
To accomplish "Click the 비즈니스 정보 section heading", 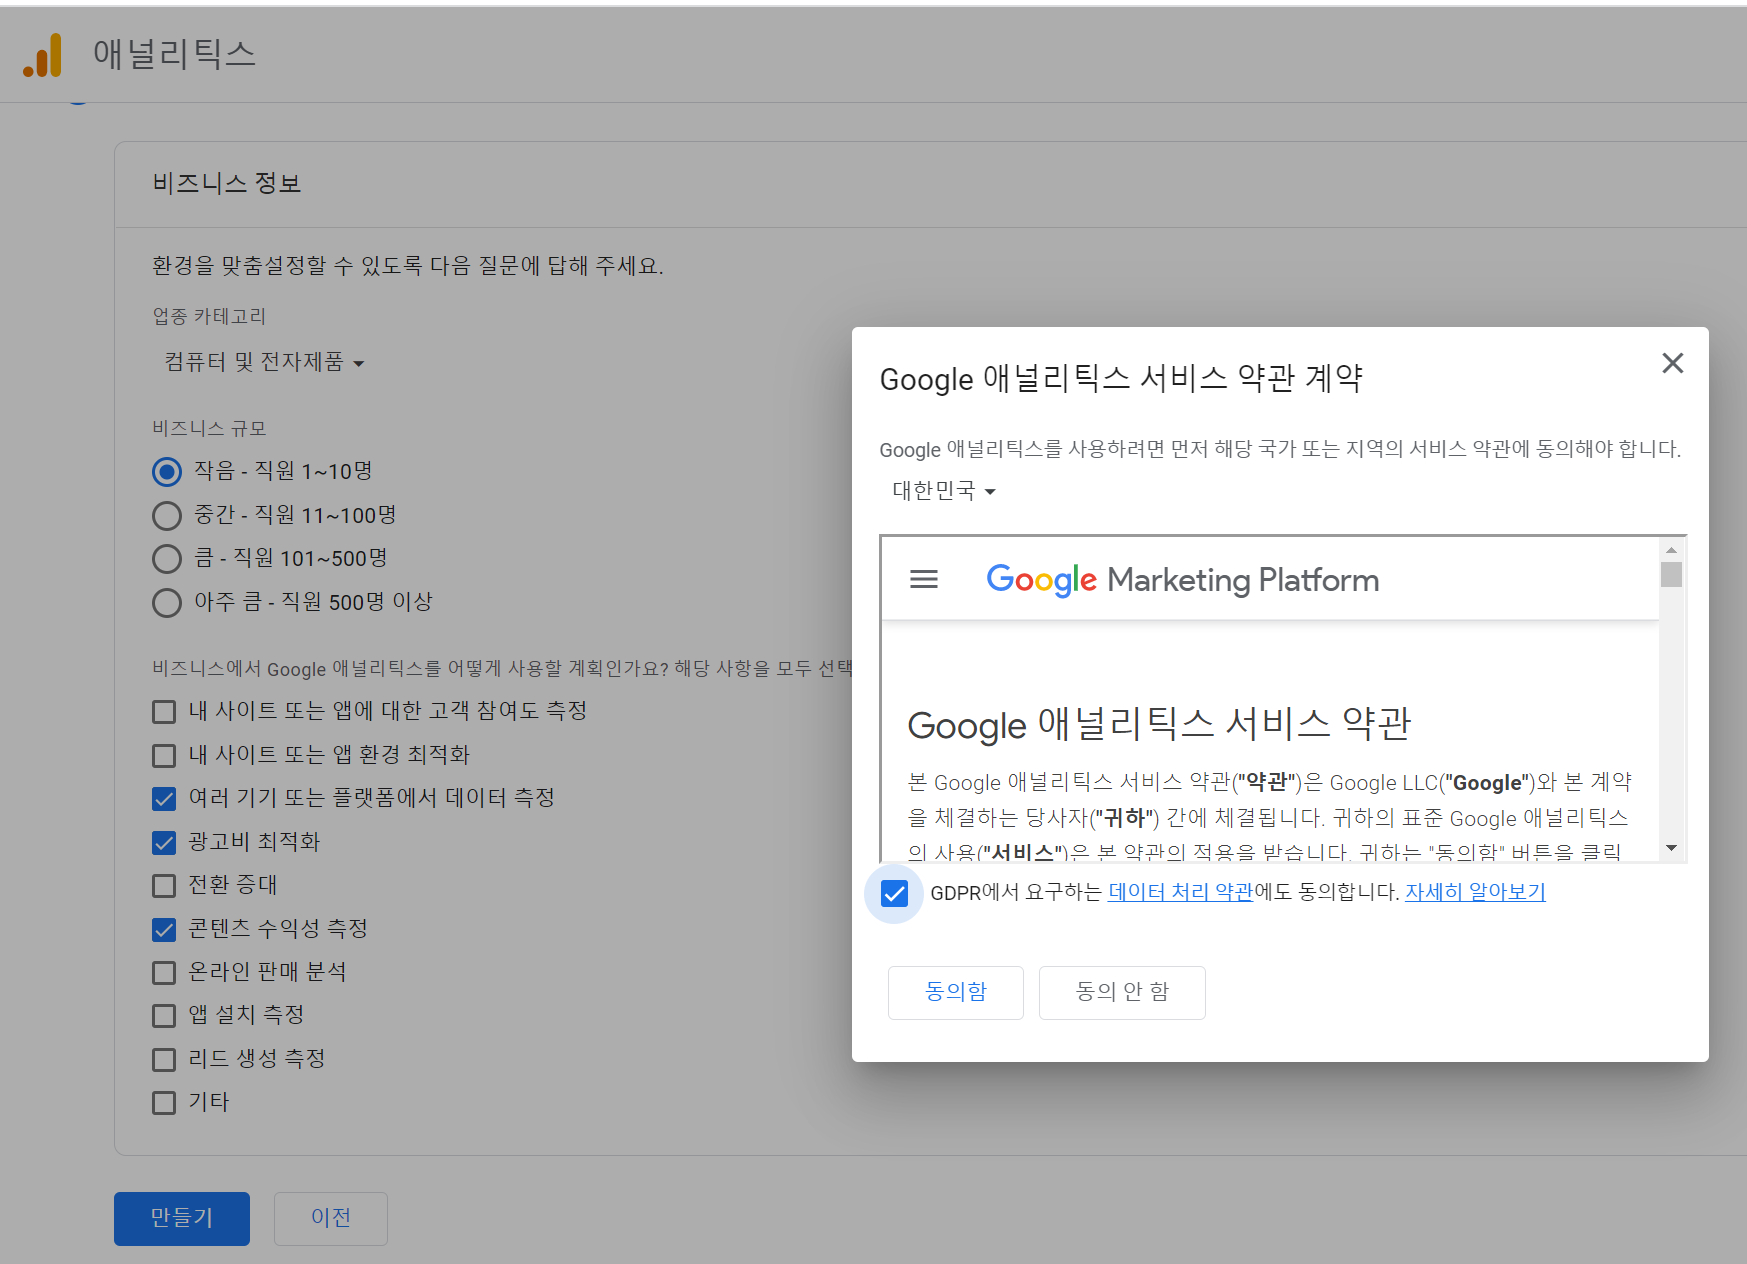I will [227, 184].
